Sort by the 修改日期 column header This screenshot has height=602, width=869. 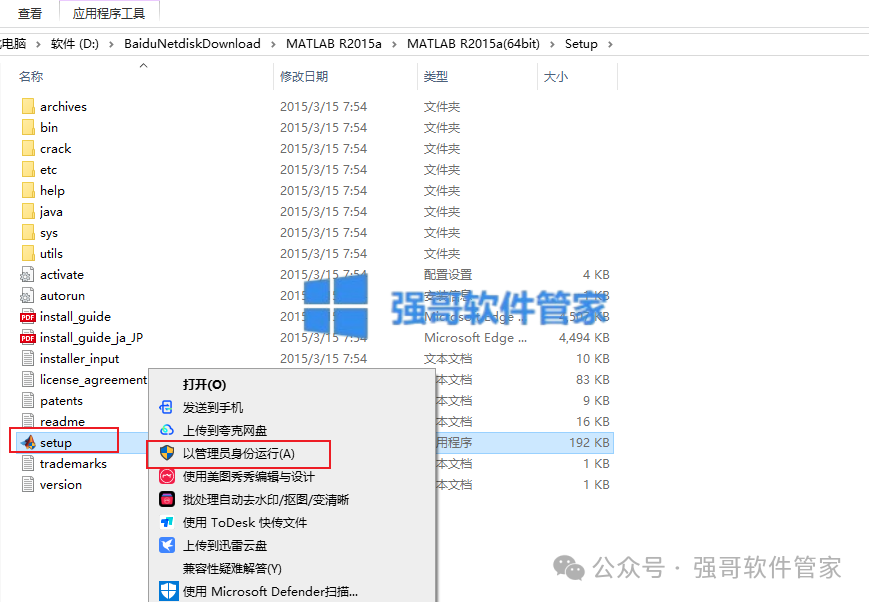point(304,76)
